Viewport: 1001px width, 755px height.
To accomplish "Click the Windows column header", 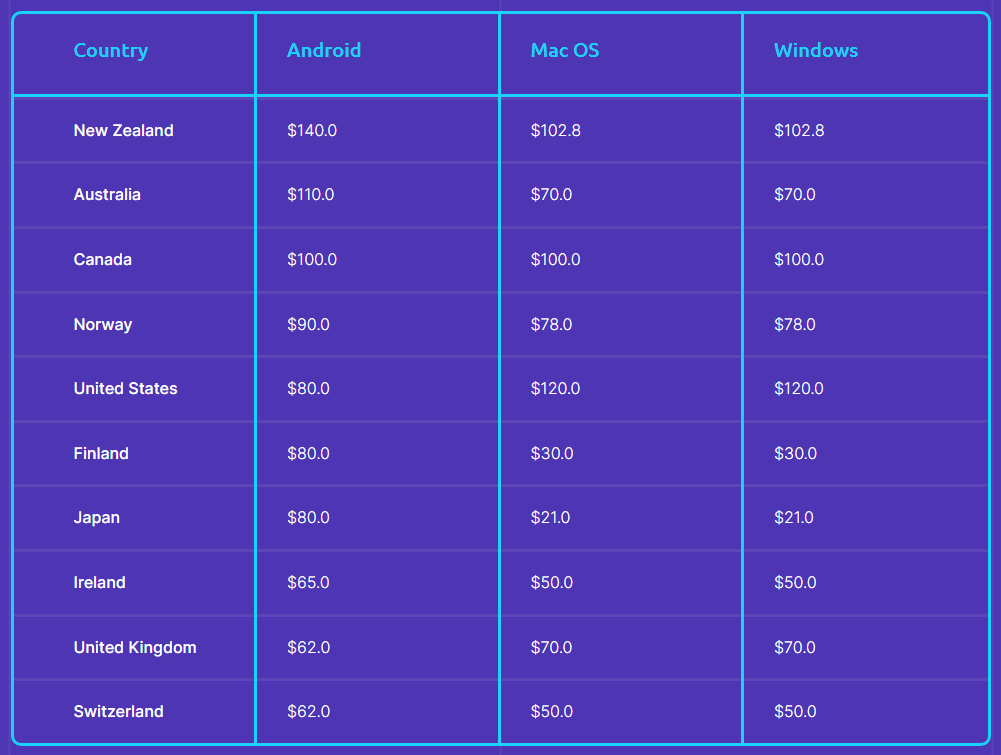I will (816, 50).
